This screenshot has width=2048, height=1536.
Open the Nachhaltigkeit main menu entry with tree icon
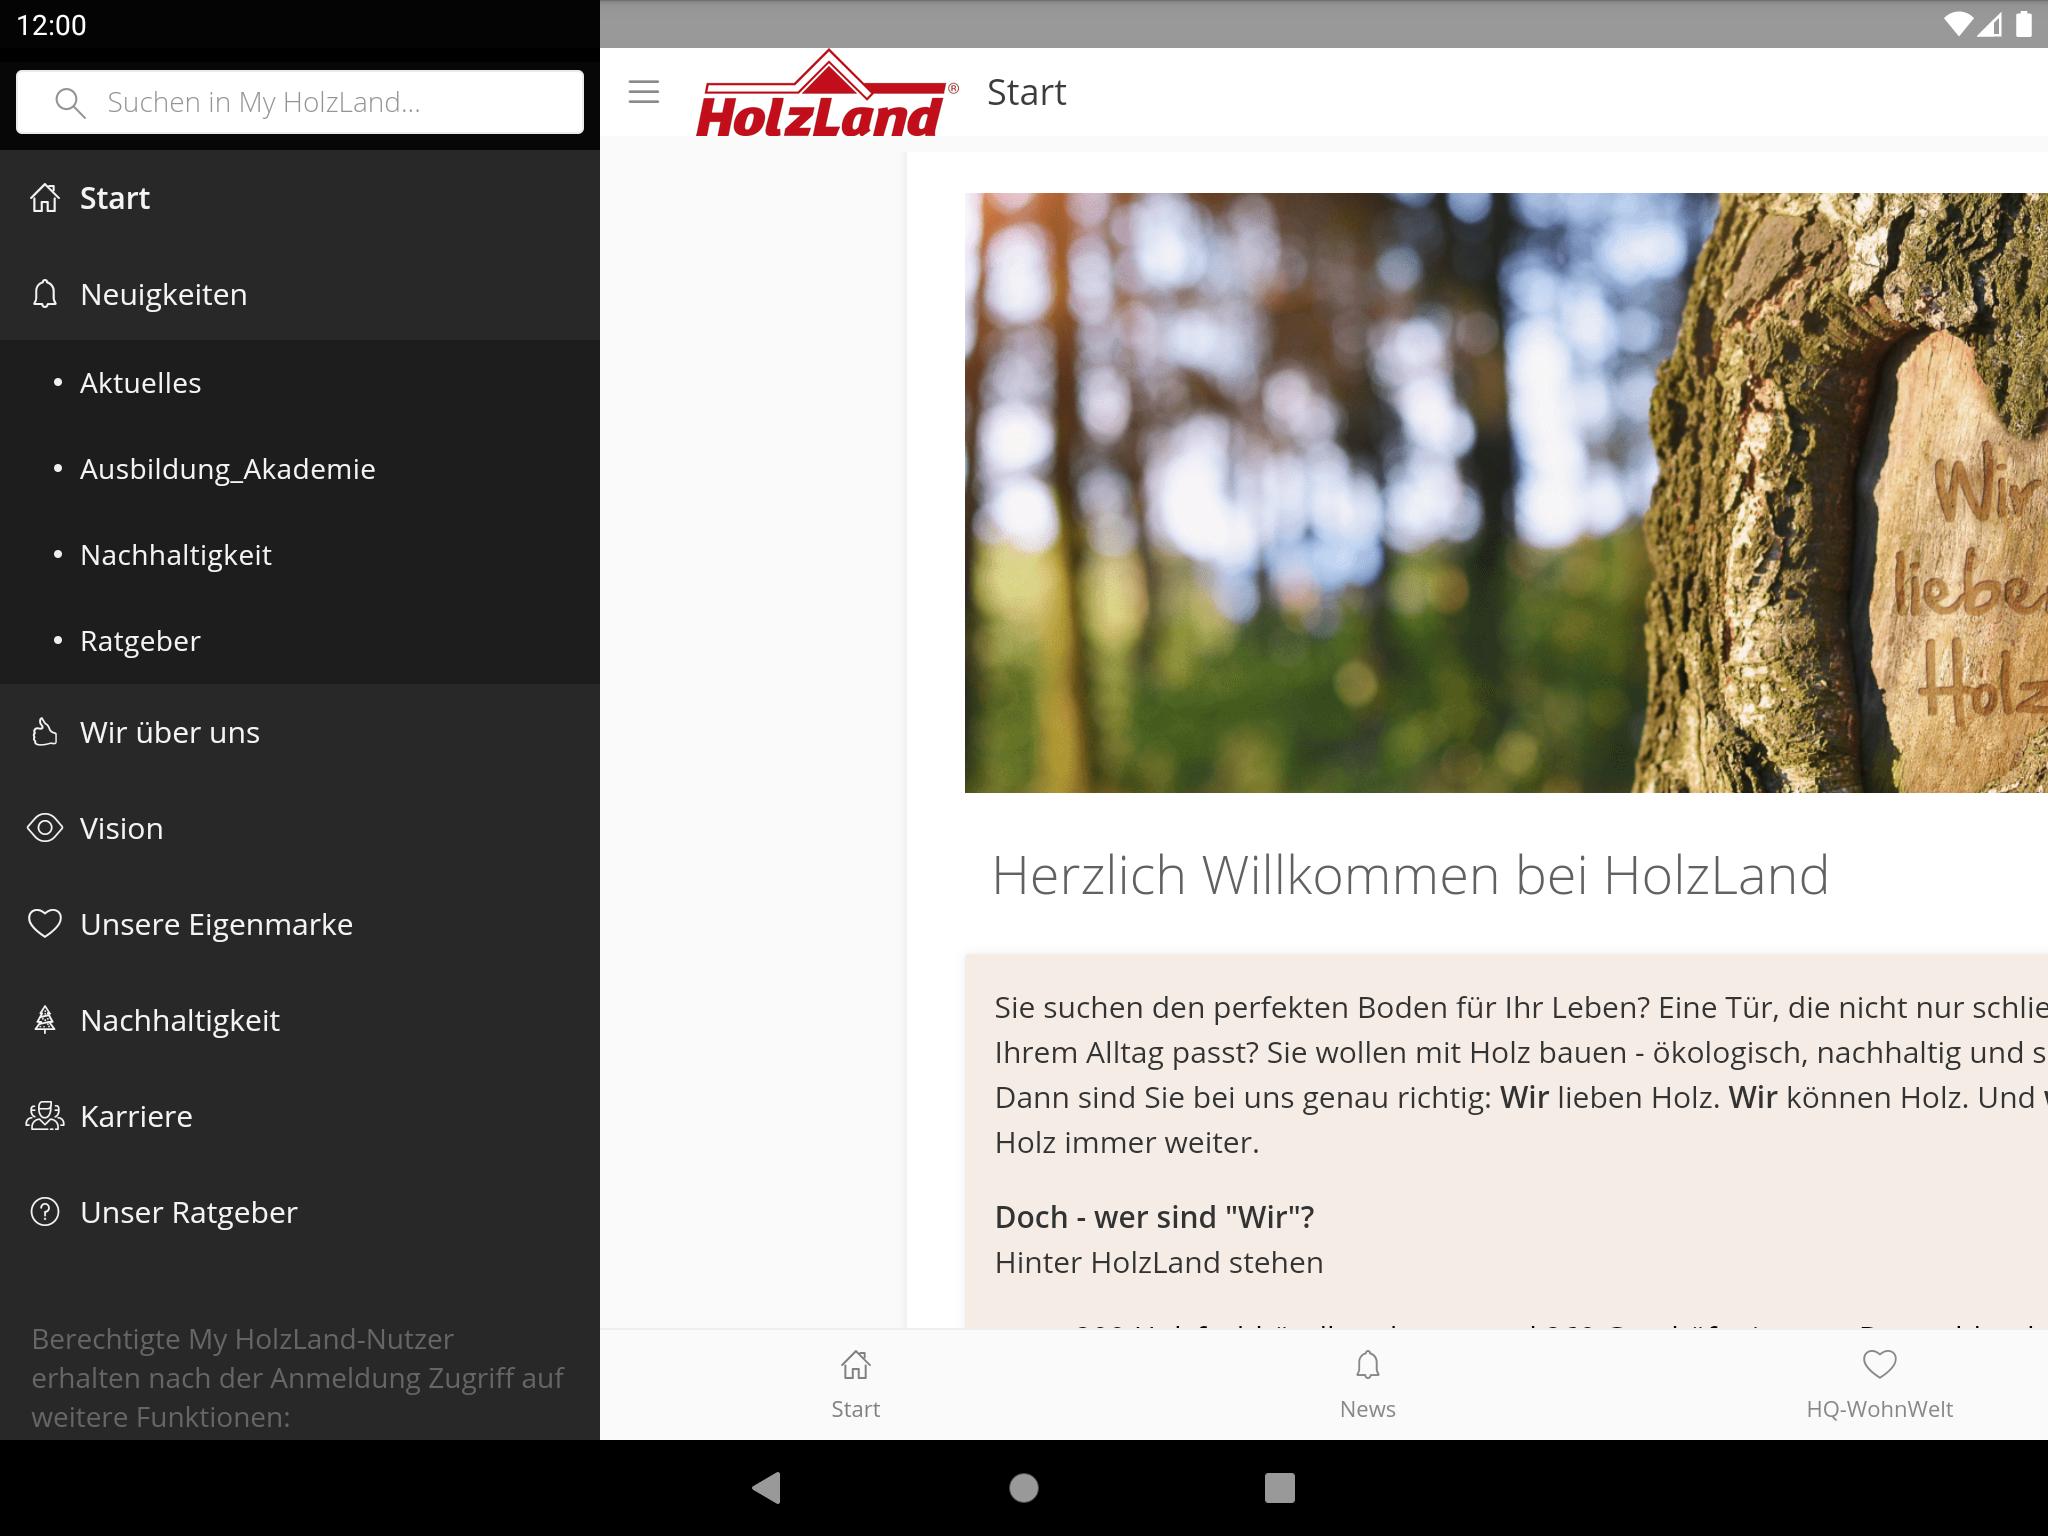[300, 1020]
